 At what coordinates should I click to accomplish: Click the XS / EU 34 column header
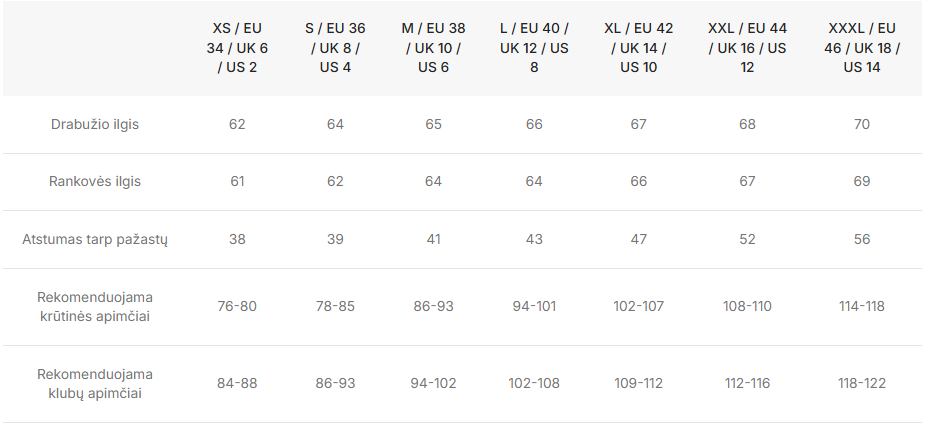(x=237, y=48)
